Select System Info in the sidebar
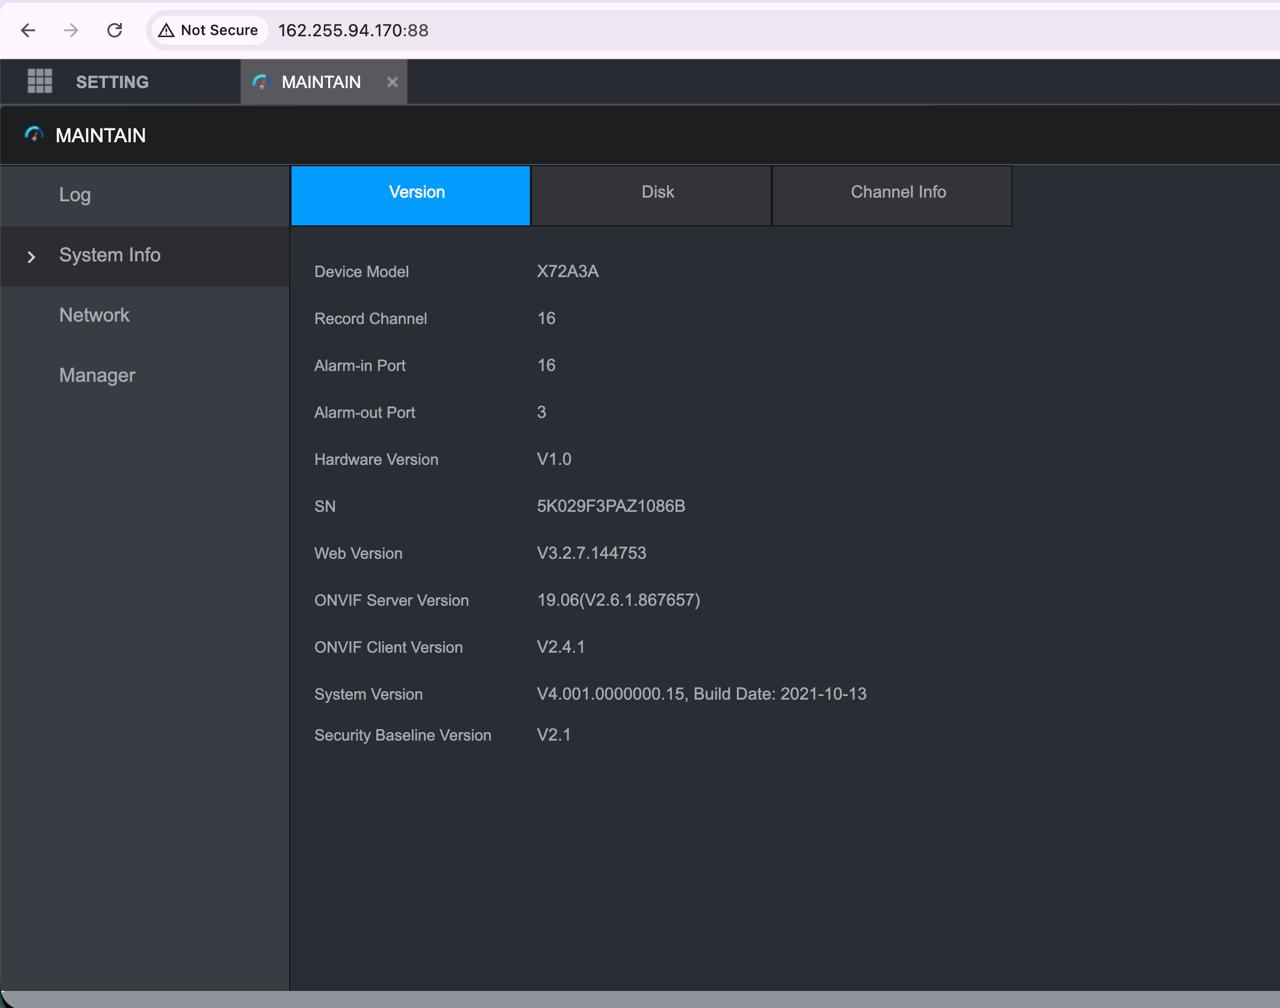The image size is (1280, 1008). point(145,255)
